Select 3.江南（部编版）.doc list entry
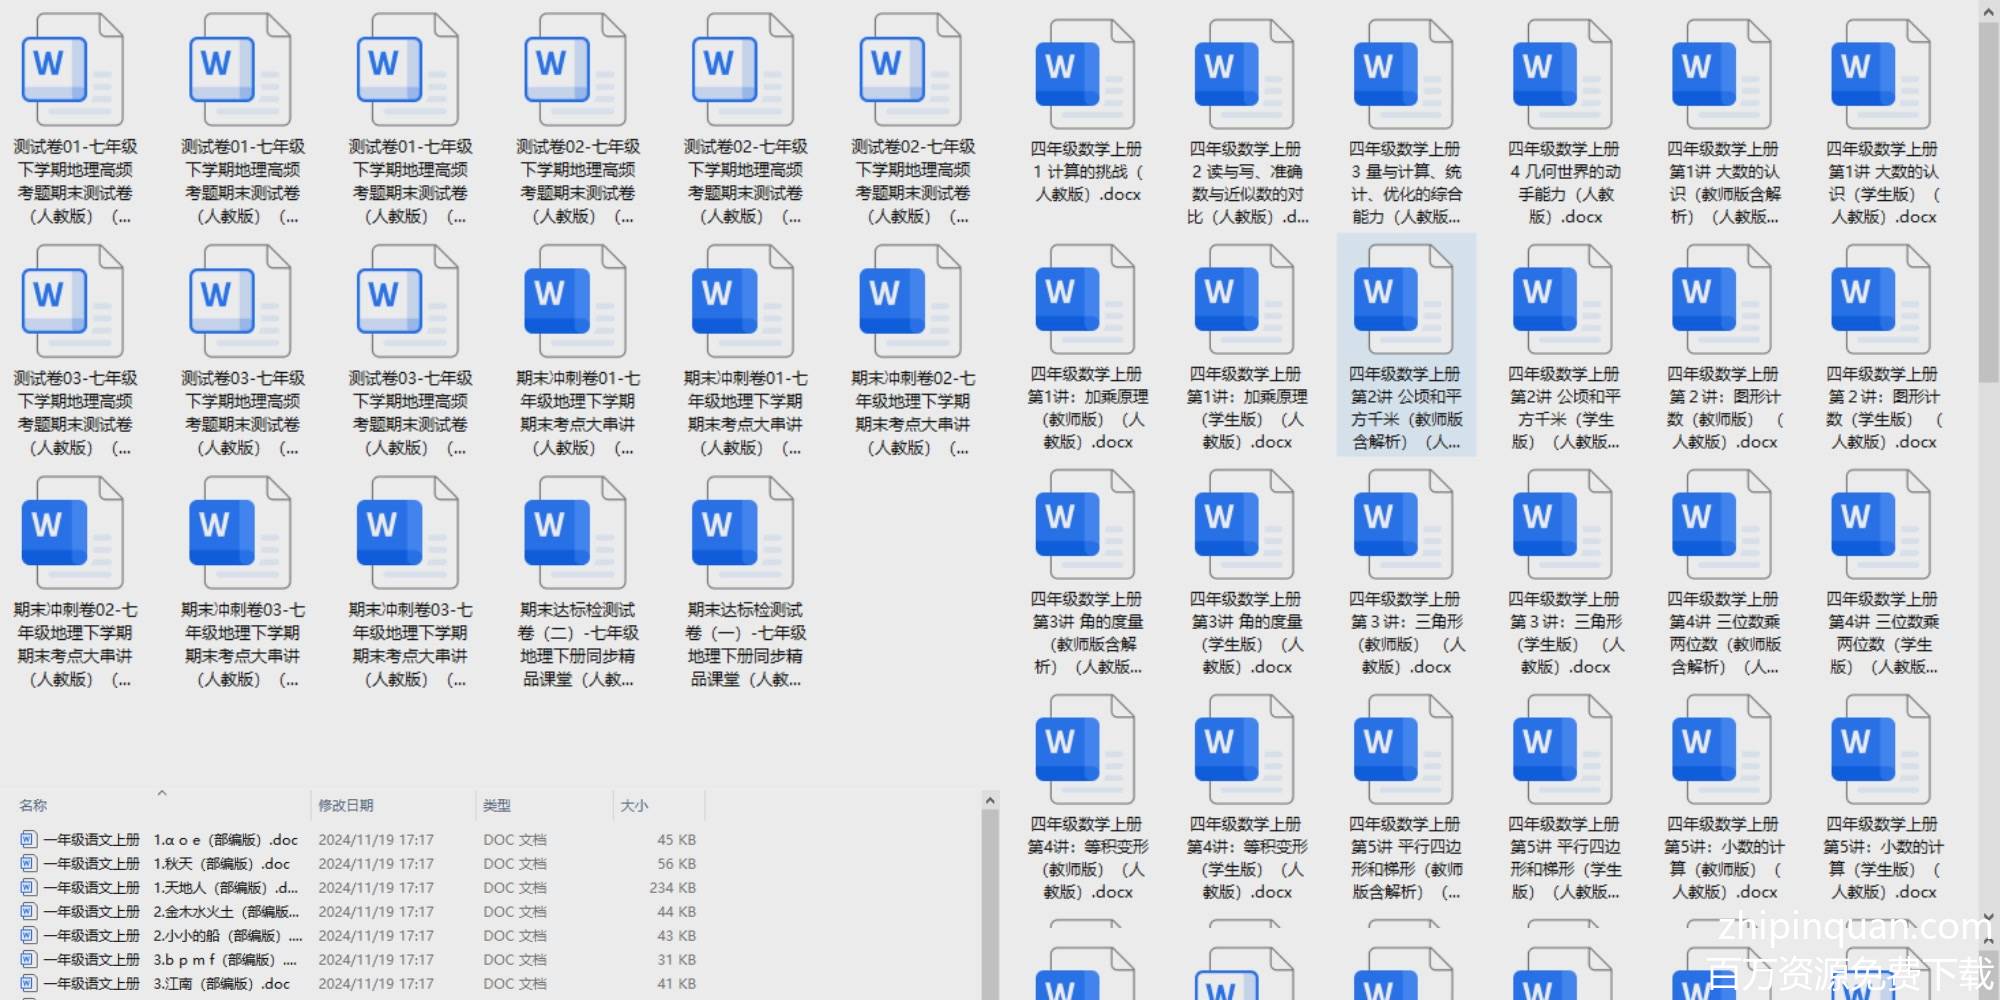Viewport: 2000px width, 1000px height. click(220, 984)
